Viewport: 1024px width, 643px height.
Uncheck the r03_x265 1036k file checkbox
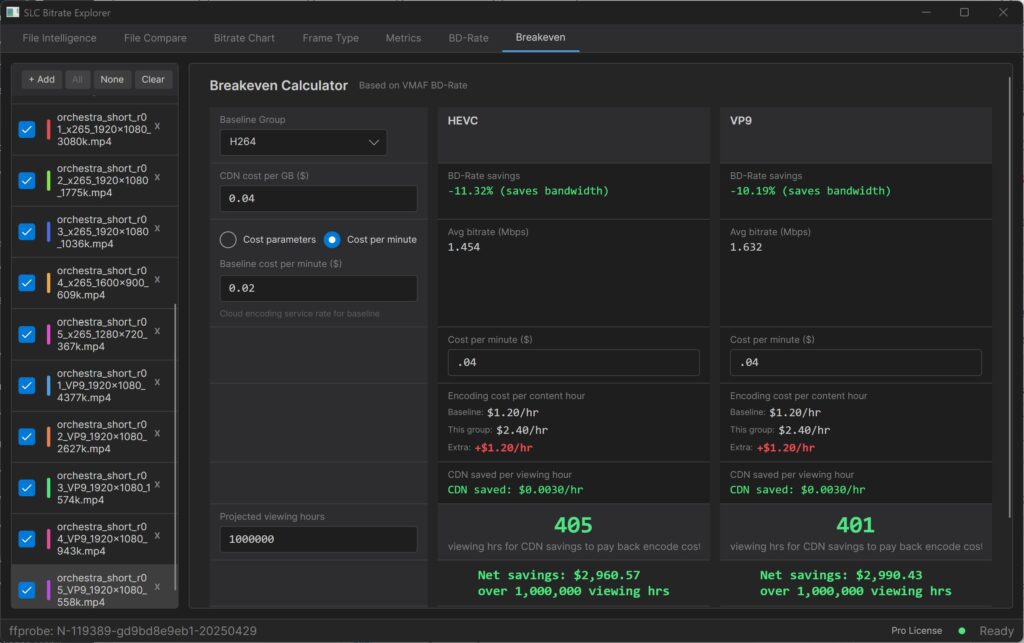(x=27, y=232)
